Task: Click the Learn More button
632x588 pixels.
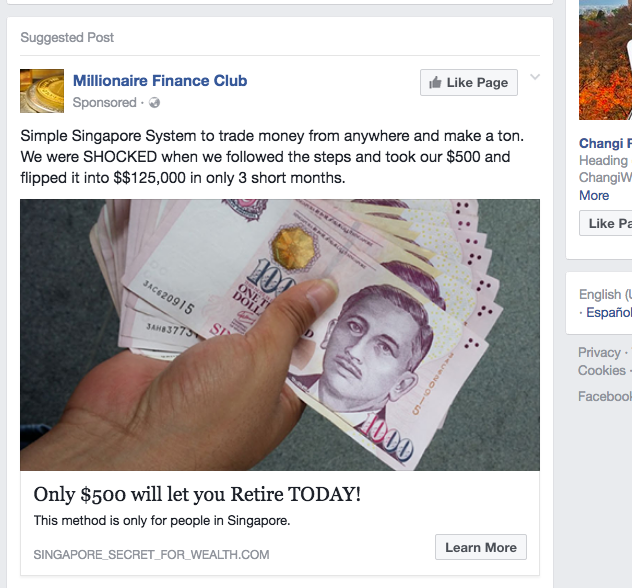Action: tap(481, 547)
